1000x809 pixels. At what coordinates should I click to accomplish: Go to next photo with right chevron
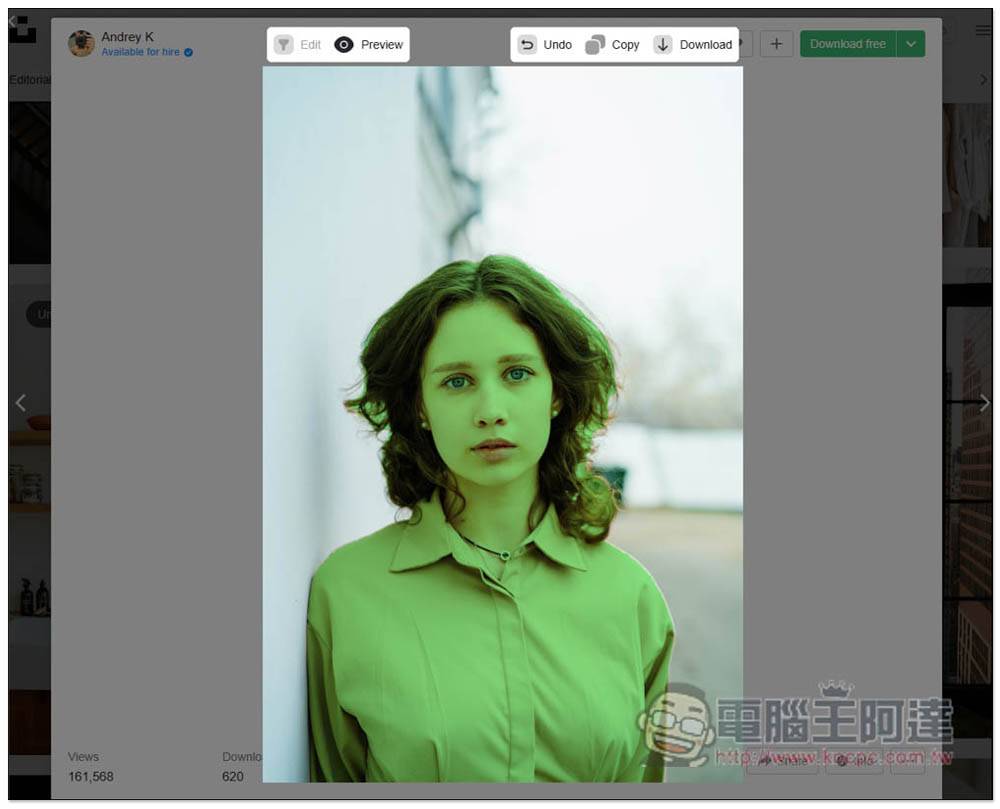[x=984, y=403]
